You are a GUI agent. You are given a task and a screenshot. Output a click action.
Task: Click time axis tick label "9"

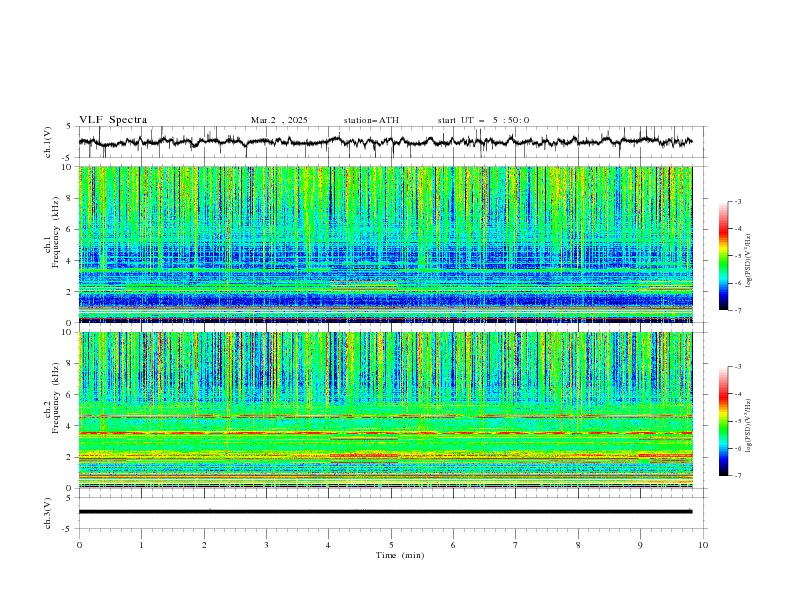click(640, 545)
